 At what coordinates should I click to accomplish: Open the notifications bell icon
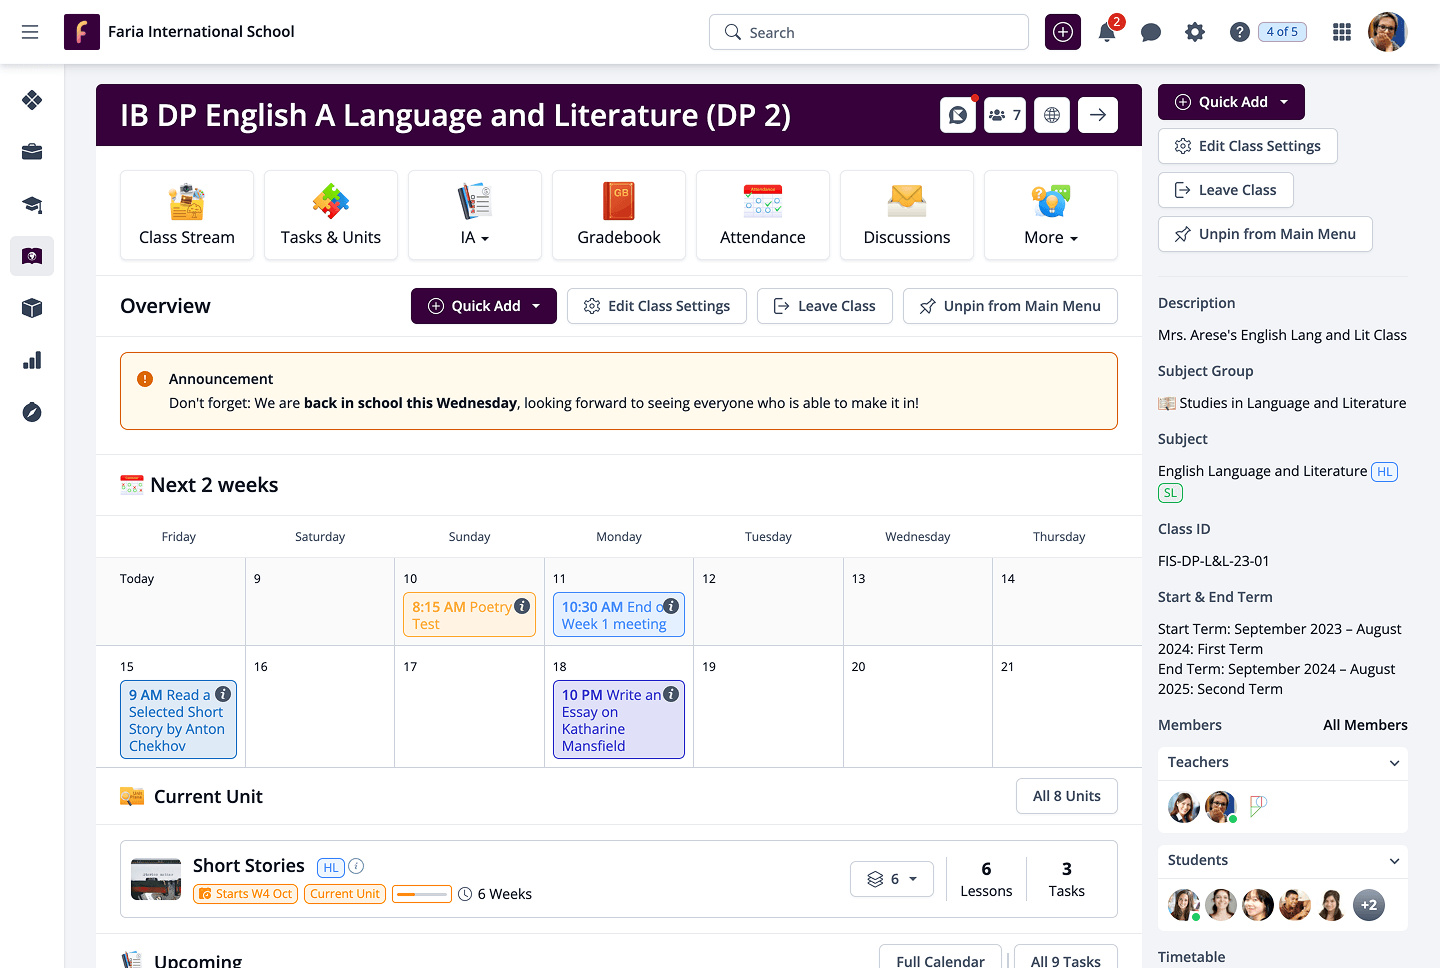[x=1107, y=32]
